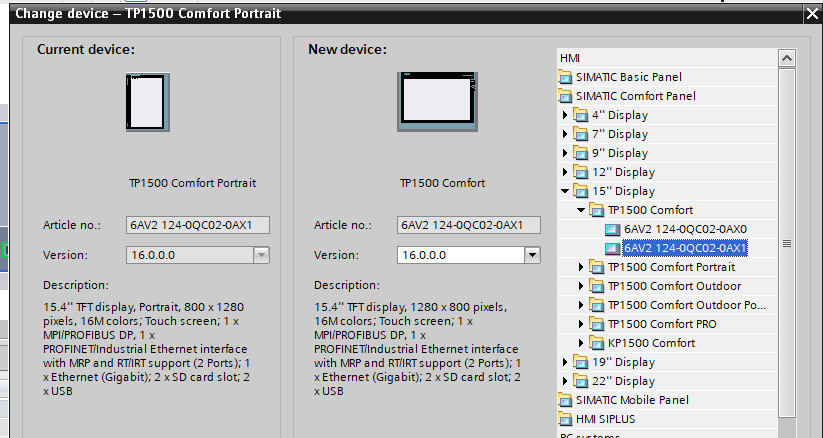The height and width of the screenshot is (438, 823).
Task: Click the 7'' Display folder icon
Action: [x=581, y=134]
